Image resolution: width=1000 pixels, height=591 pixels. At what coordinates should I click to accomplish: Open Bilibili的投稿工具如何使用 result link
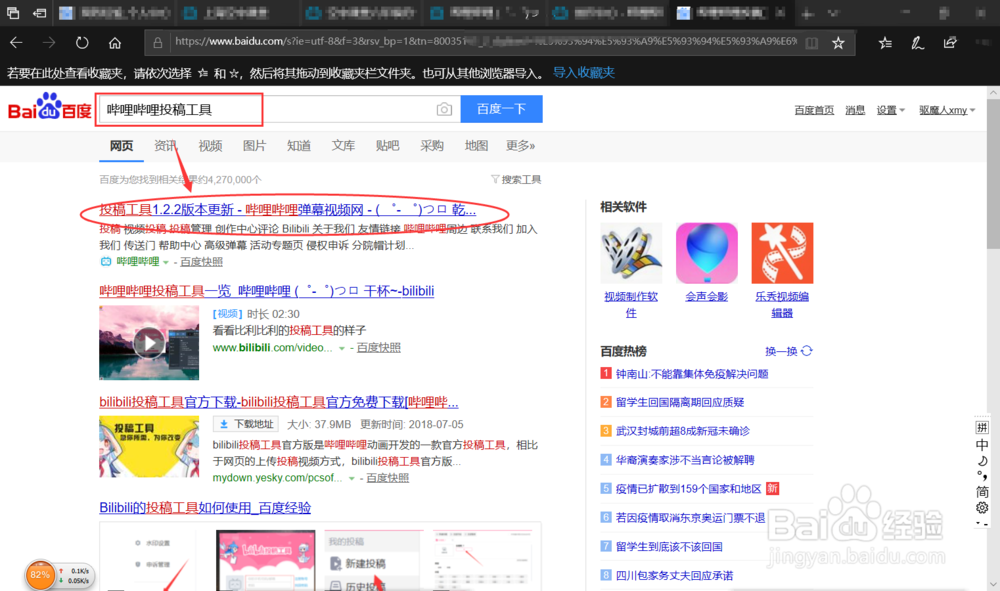(x=205, y=508)
